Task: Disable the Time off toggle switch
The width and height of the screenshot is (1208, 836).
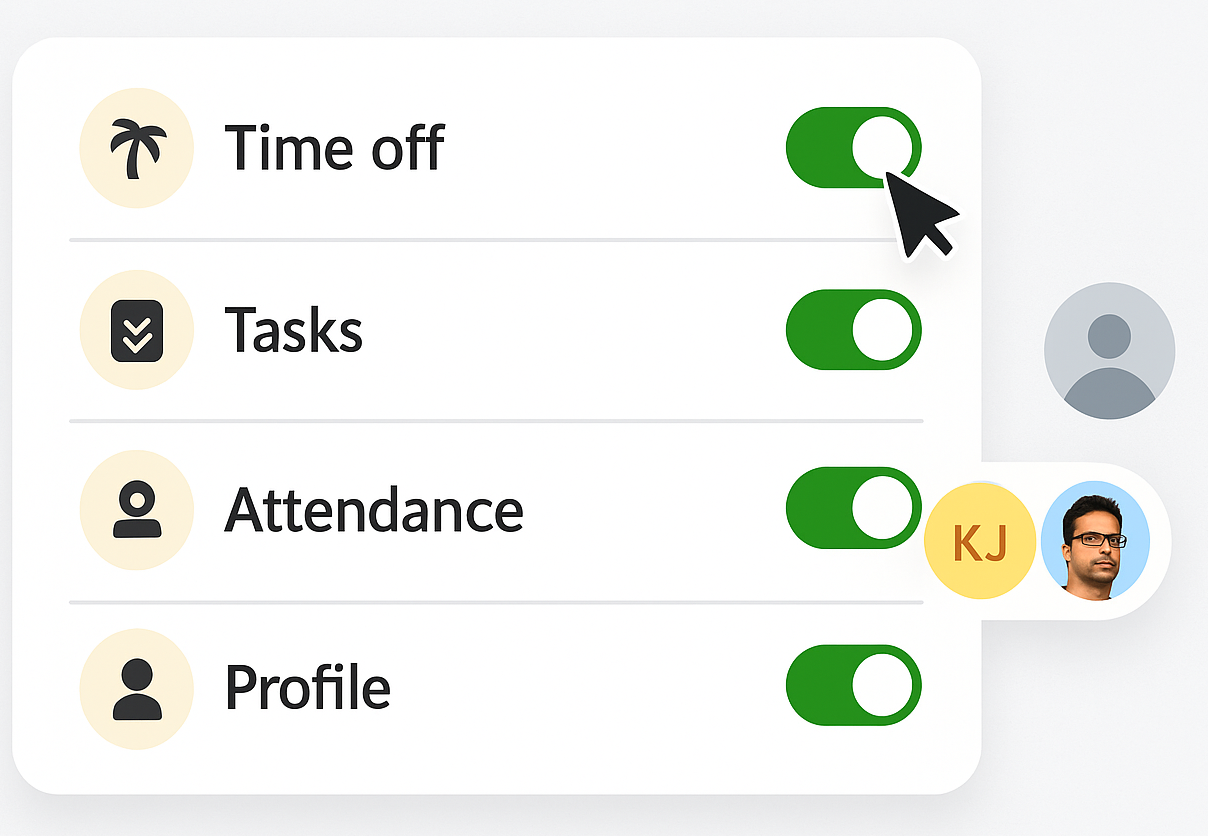Action: tap(853, 148)
